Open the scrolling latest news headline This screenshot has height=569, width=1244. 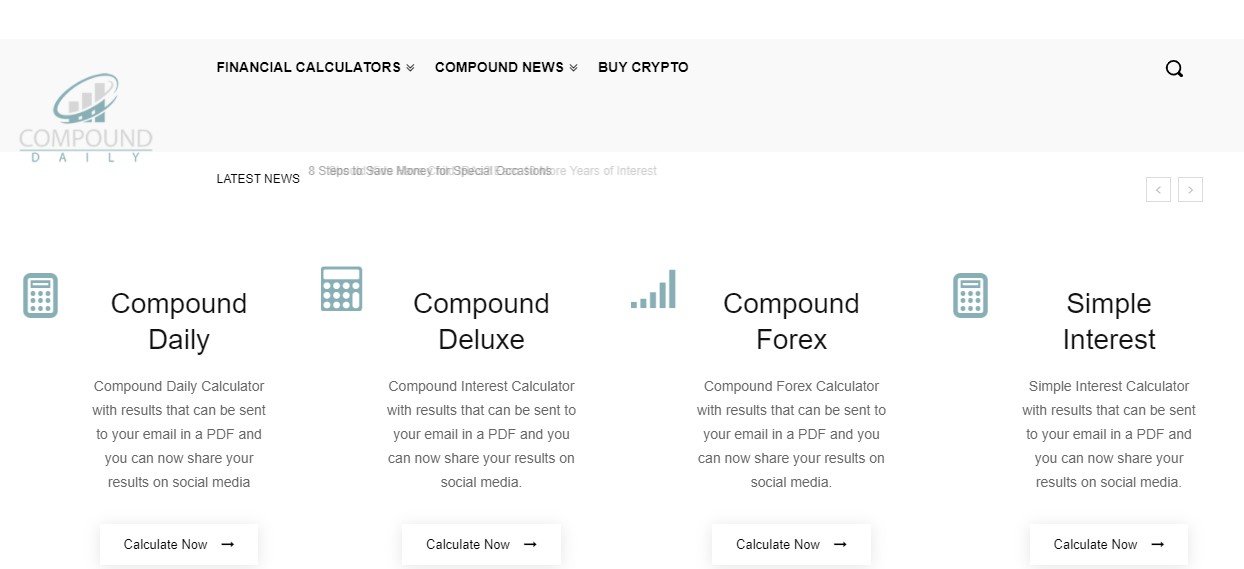click(x=482, y=171)
